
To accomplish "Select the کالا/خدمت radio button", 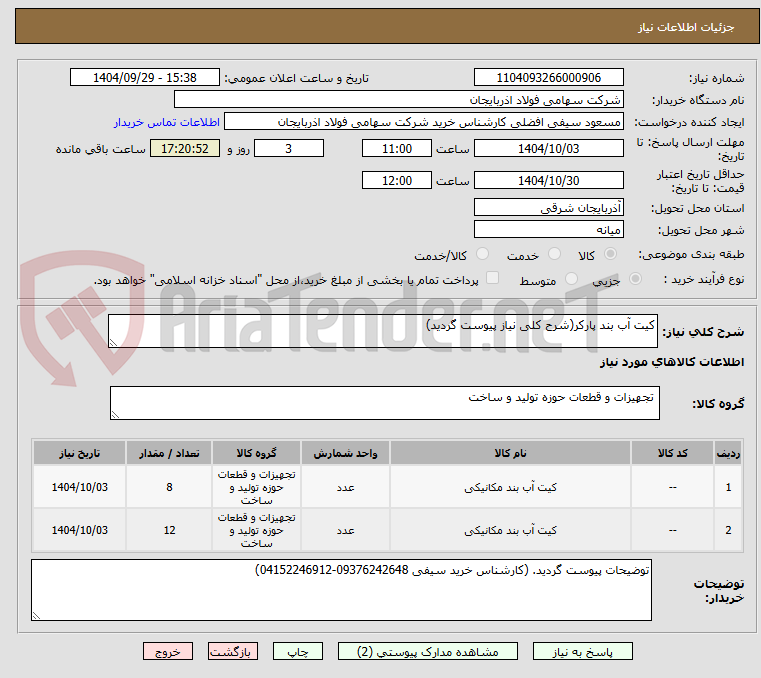I will pos(482,254).
